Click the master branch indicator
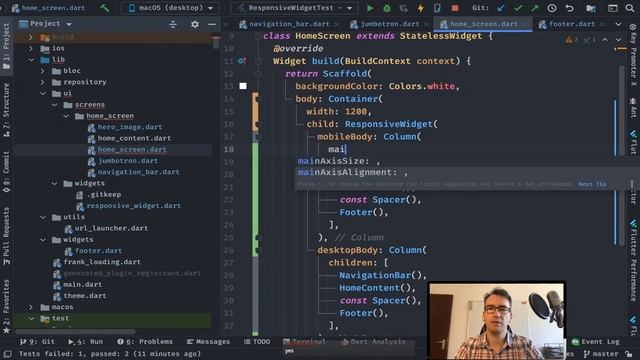640x360 pixels. 601,354
